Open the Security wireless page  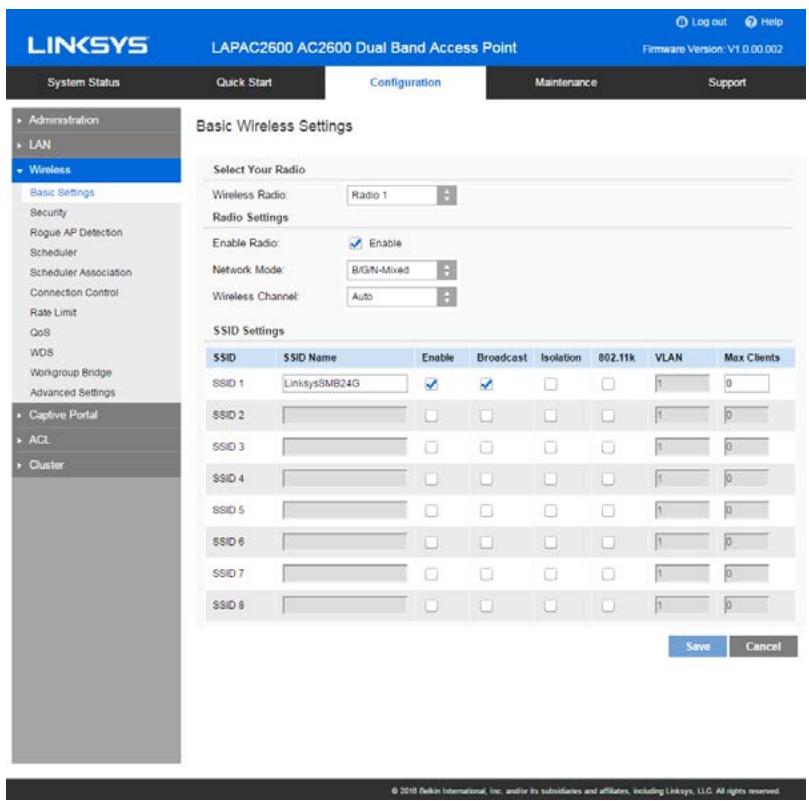click(48, 213)
